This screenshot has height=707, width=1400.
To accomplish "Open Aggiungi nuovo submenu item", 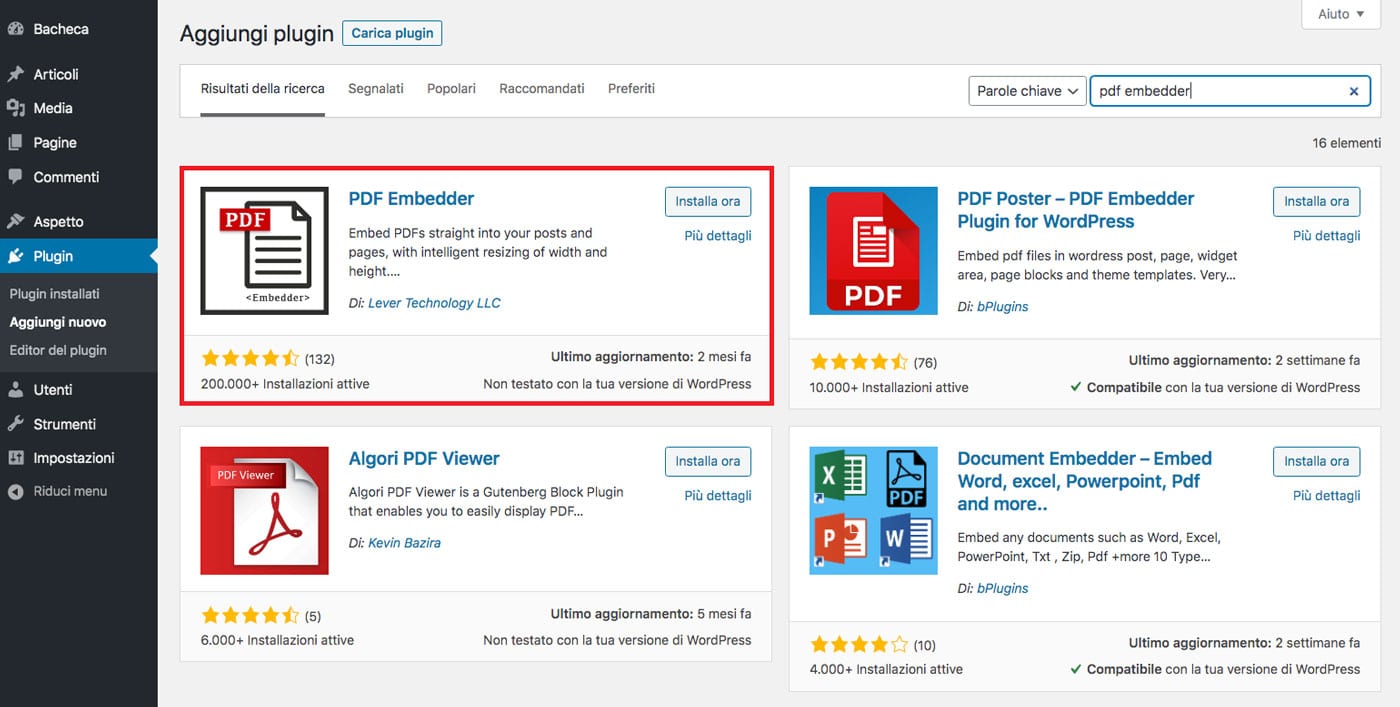I will point(58,322).
